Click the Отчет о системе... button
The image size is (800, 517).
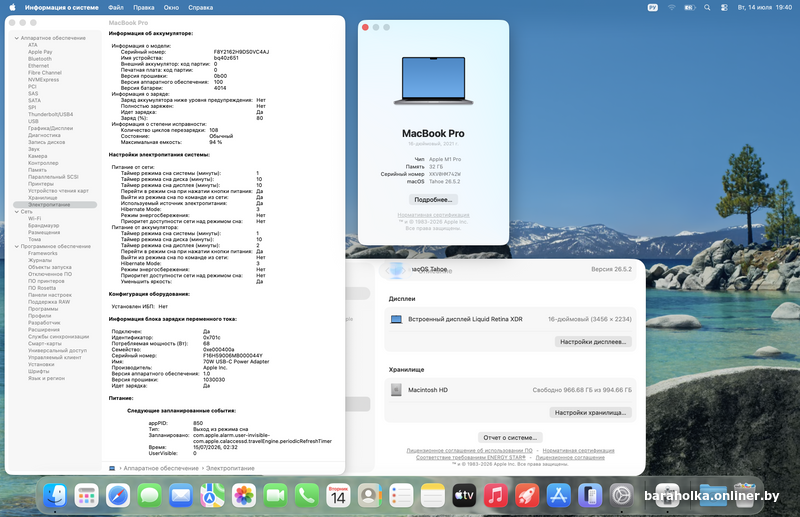point(510,437)
